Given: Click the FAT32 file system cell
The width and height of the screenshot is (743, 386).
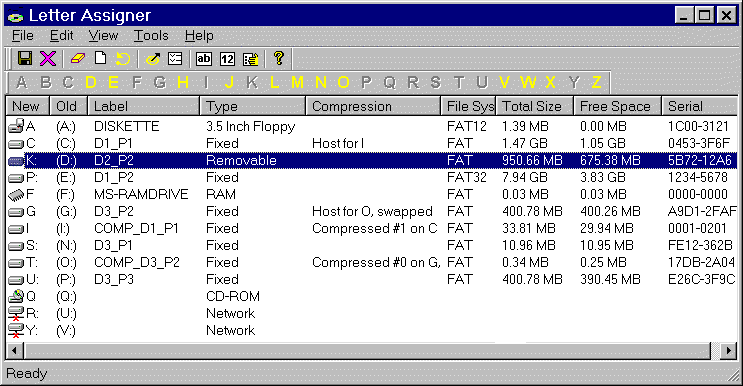Looking at the screenshot, I should click(467, 178).
